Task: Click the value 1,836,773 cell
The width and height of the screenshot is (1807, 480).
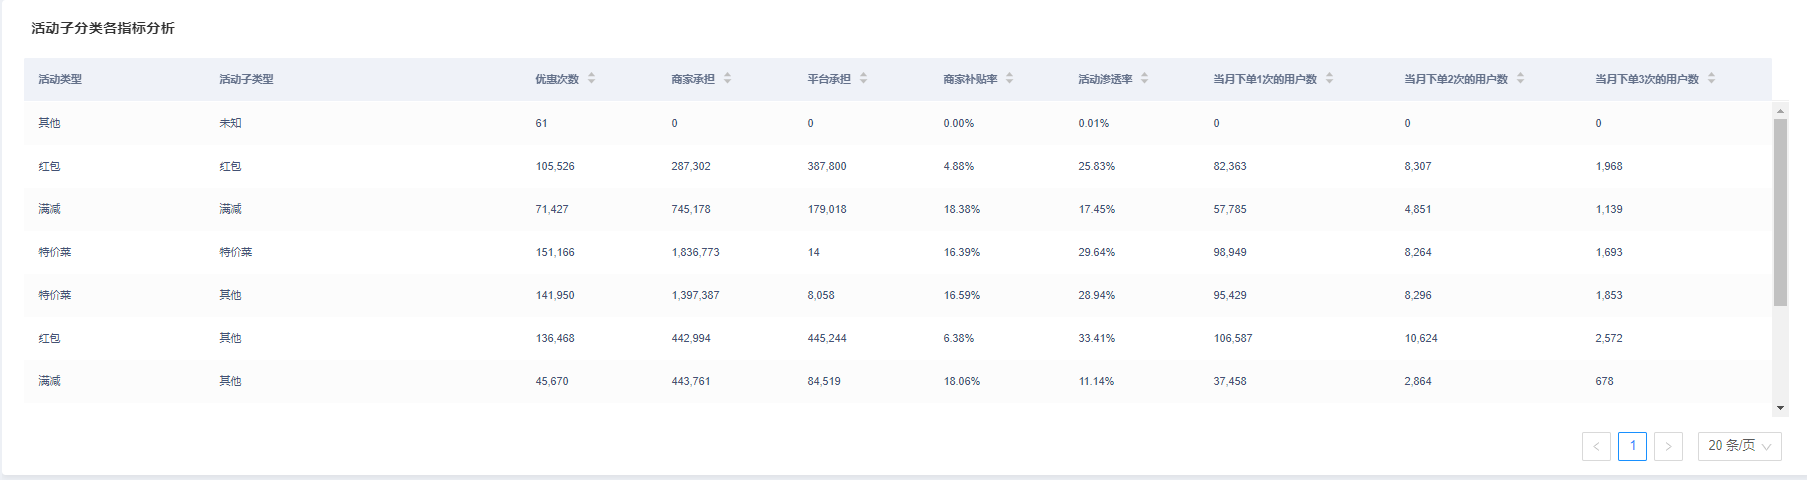Action: pos(695,252)
